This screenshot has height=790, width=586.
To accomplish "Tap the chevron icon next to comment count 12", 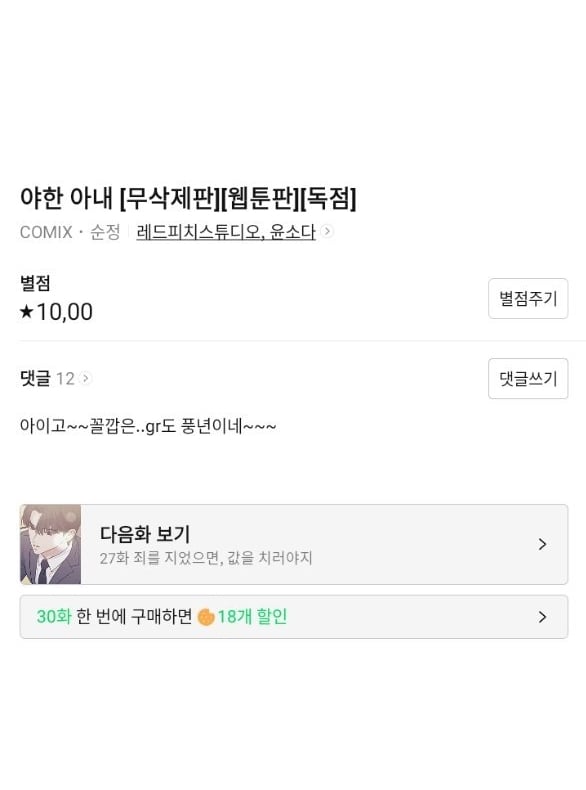I will [85, 378].
